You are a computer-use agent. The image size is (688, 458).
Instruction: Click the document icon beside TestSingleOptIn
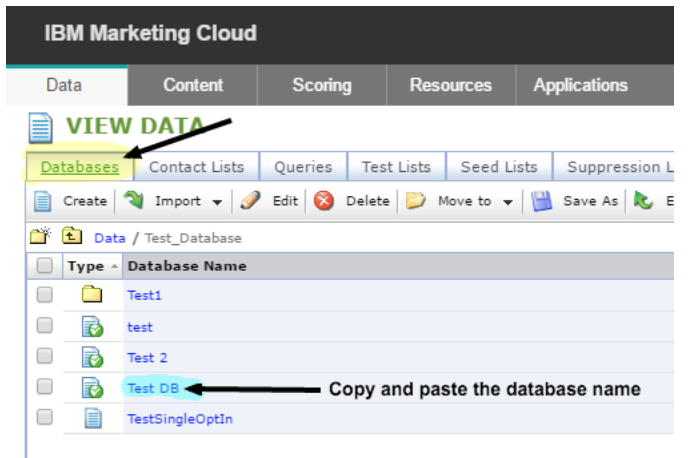point(93,418)
